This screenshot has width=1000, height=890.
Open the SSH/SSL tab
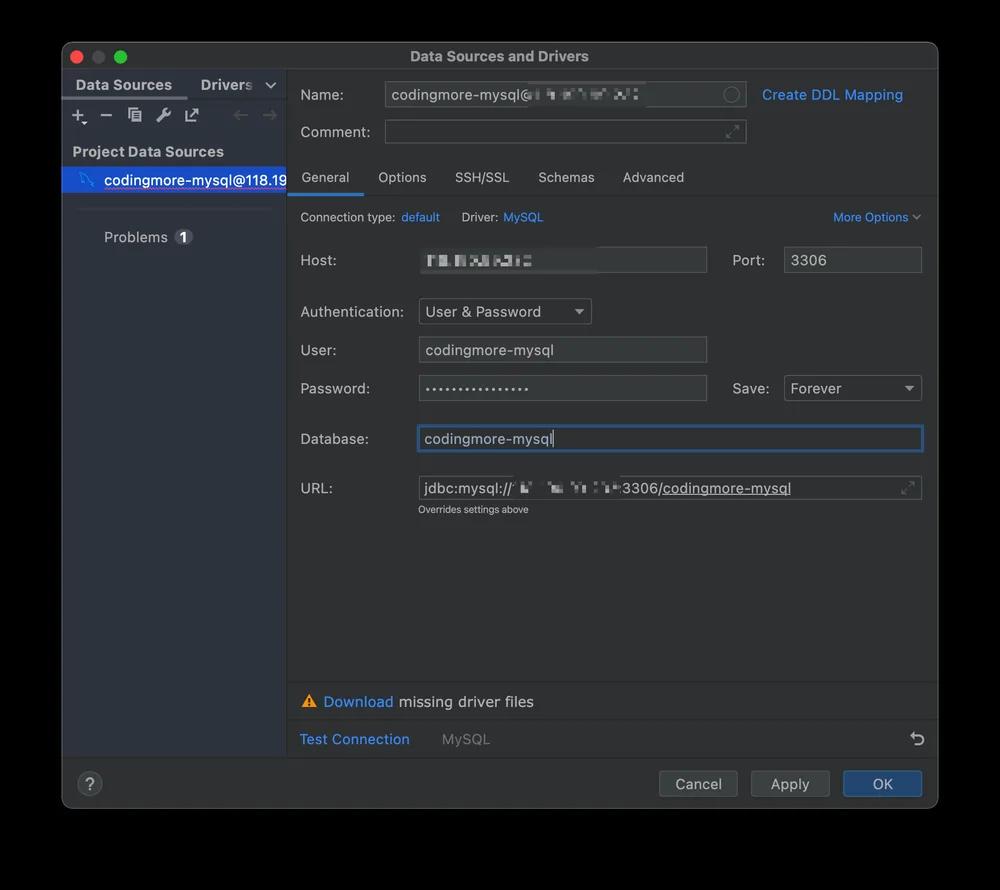click(x=482, y=177)
